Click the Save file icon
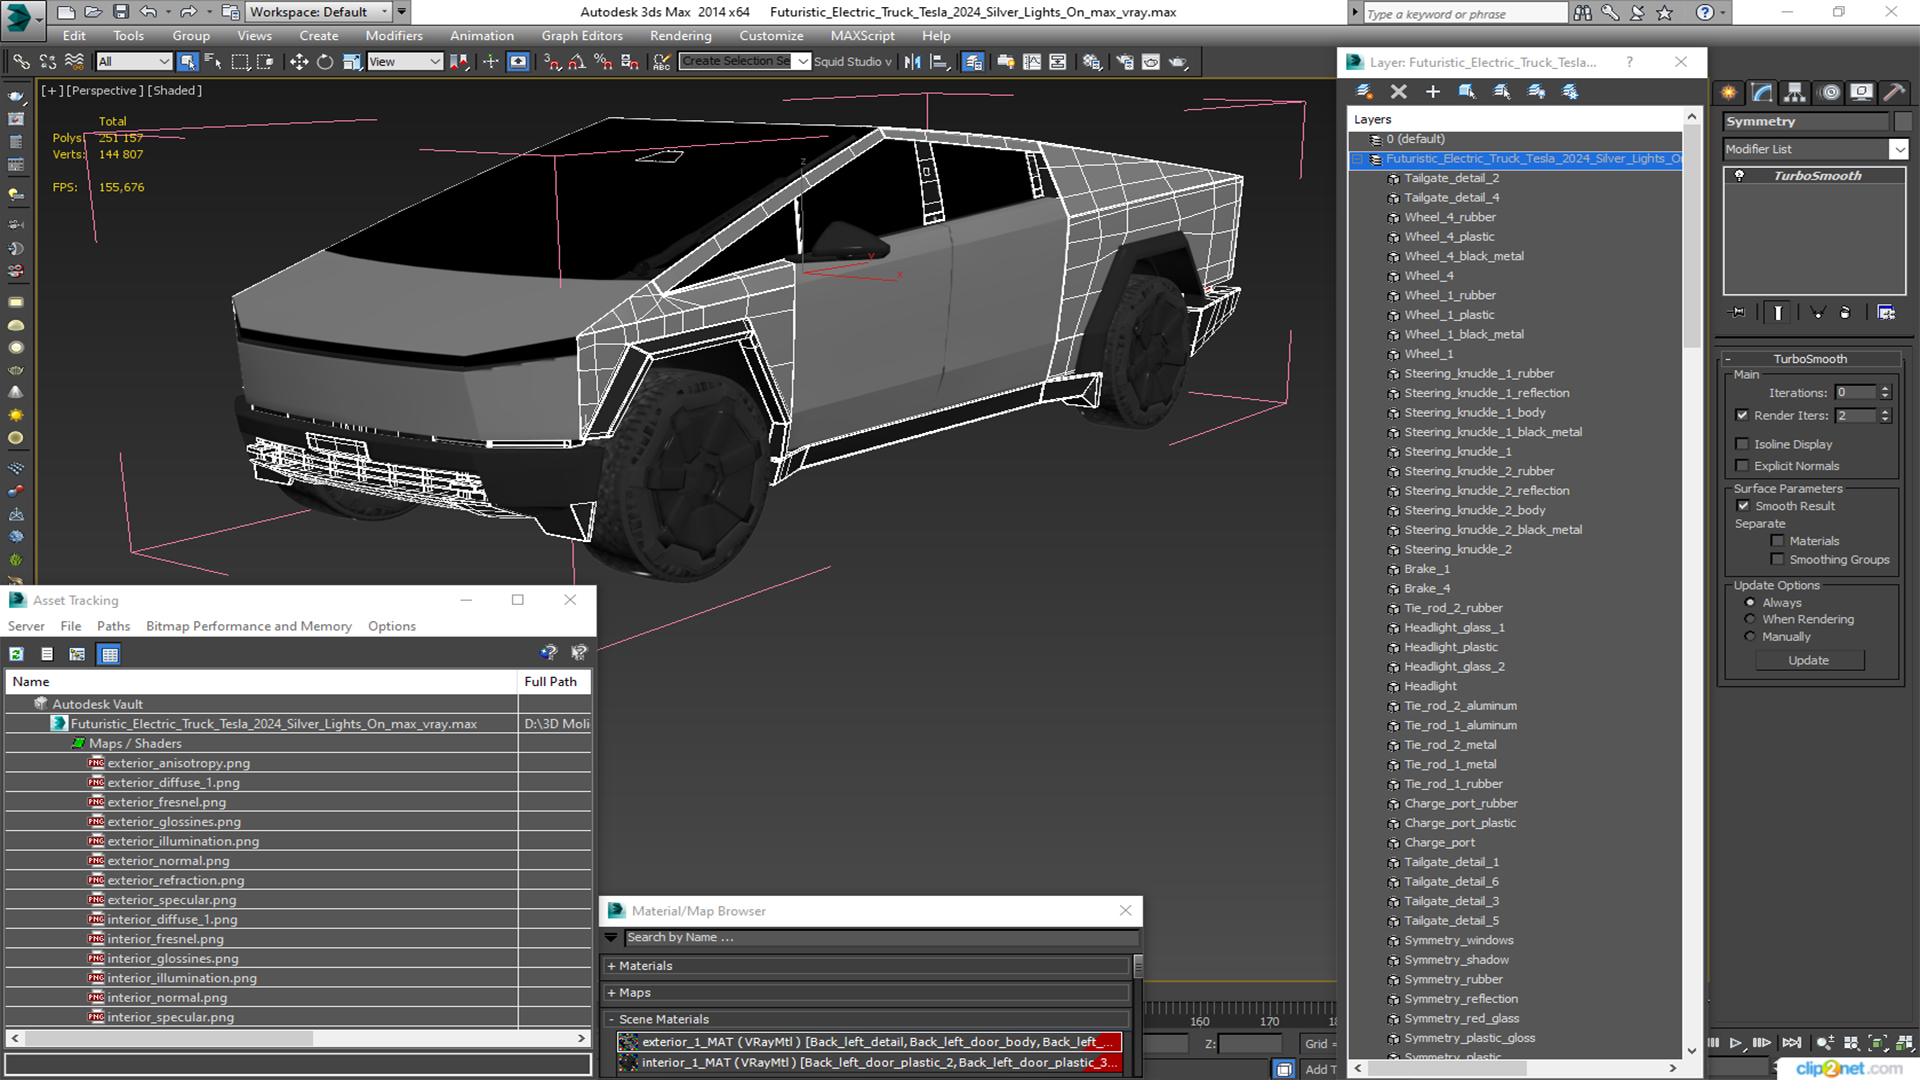Screen dimensions: 1920x1080 pyautogui.click(x=121, y=12)
